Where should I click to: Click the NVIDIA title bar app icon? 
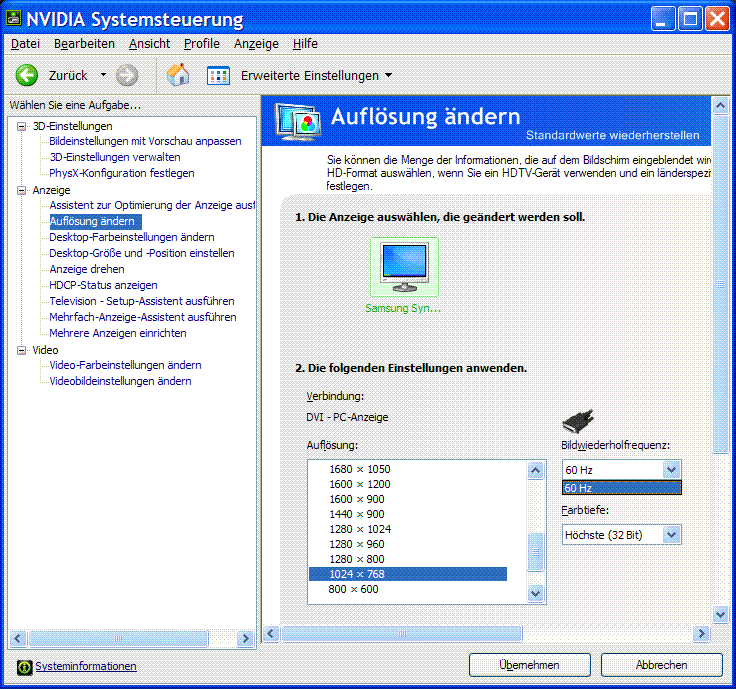click(x=14, y=18)
